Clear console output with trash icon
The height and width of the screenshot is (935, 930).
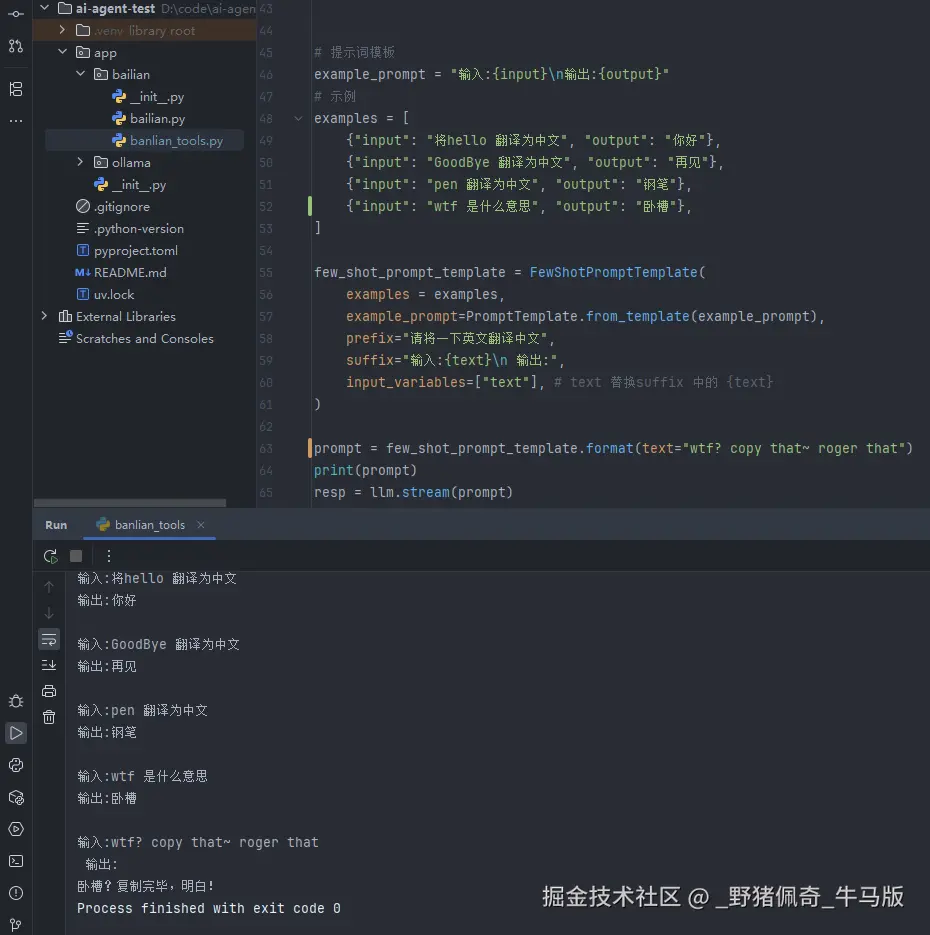(x=49, y=717)
